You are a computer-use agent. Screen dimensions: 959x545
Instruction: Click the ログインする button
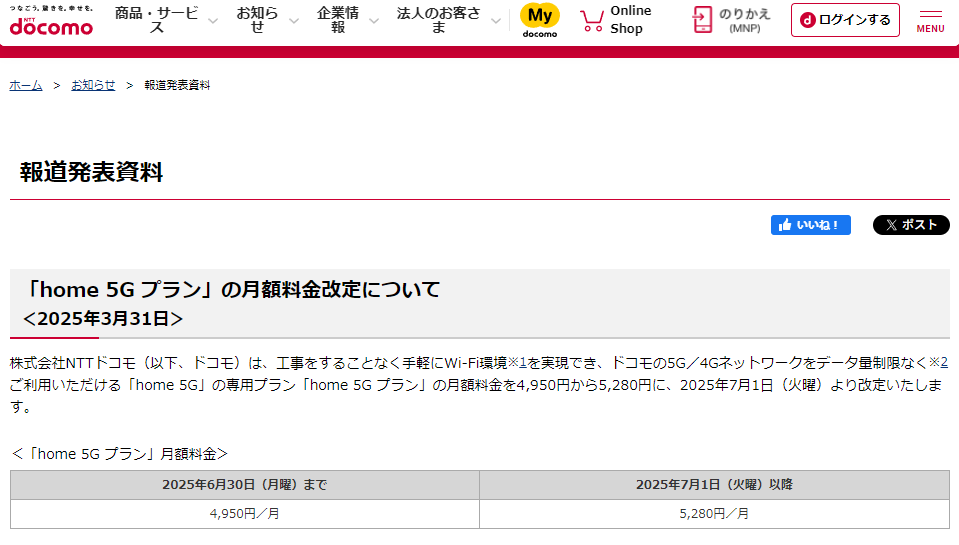[x=845, y=20]
